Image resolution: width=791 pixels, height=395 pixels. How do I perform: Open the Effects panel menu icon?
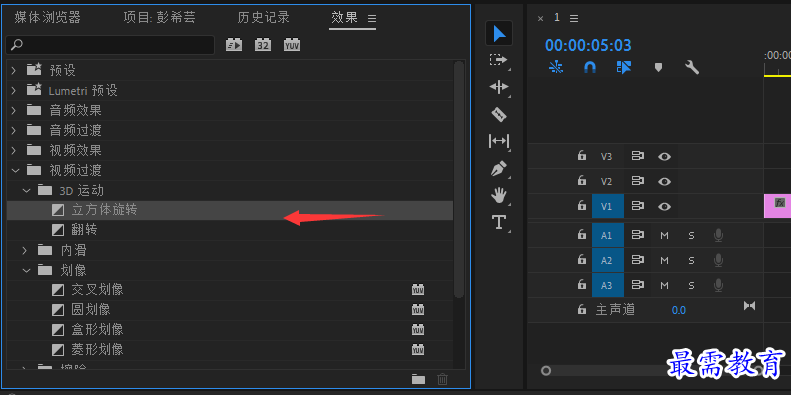(372, 19)
